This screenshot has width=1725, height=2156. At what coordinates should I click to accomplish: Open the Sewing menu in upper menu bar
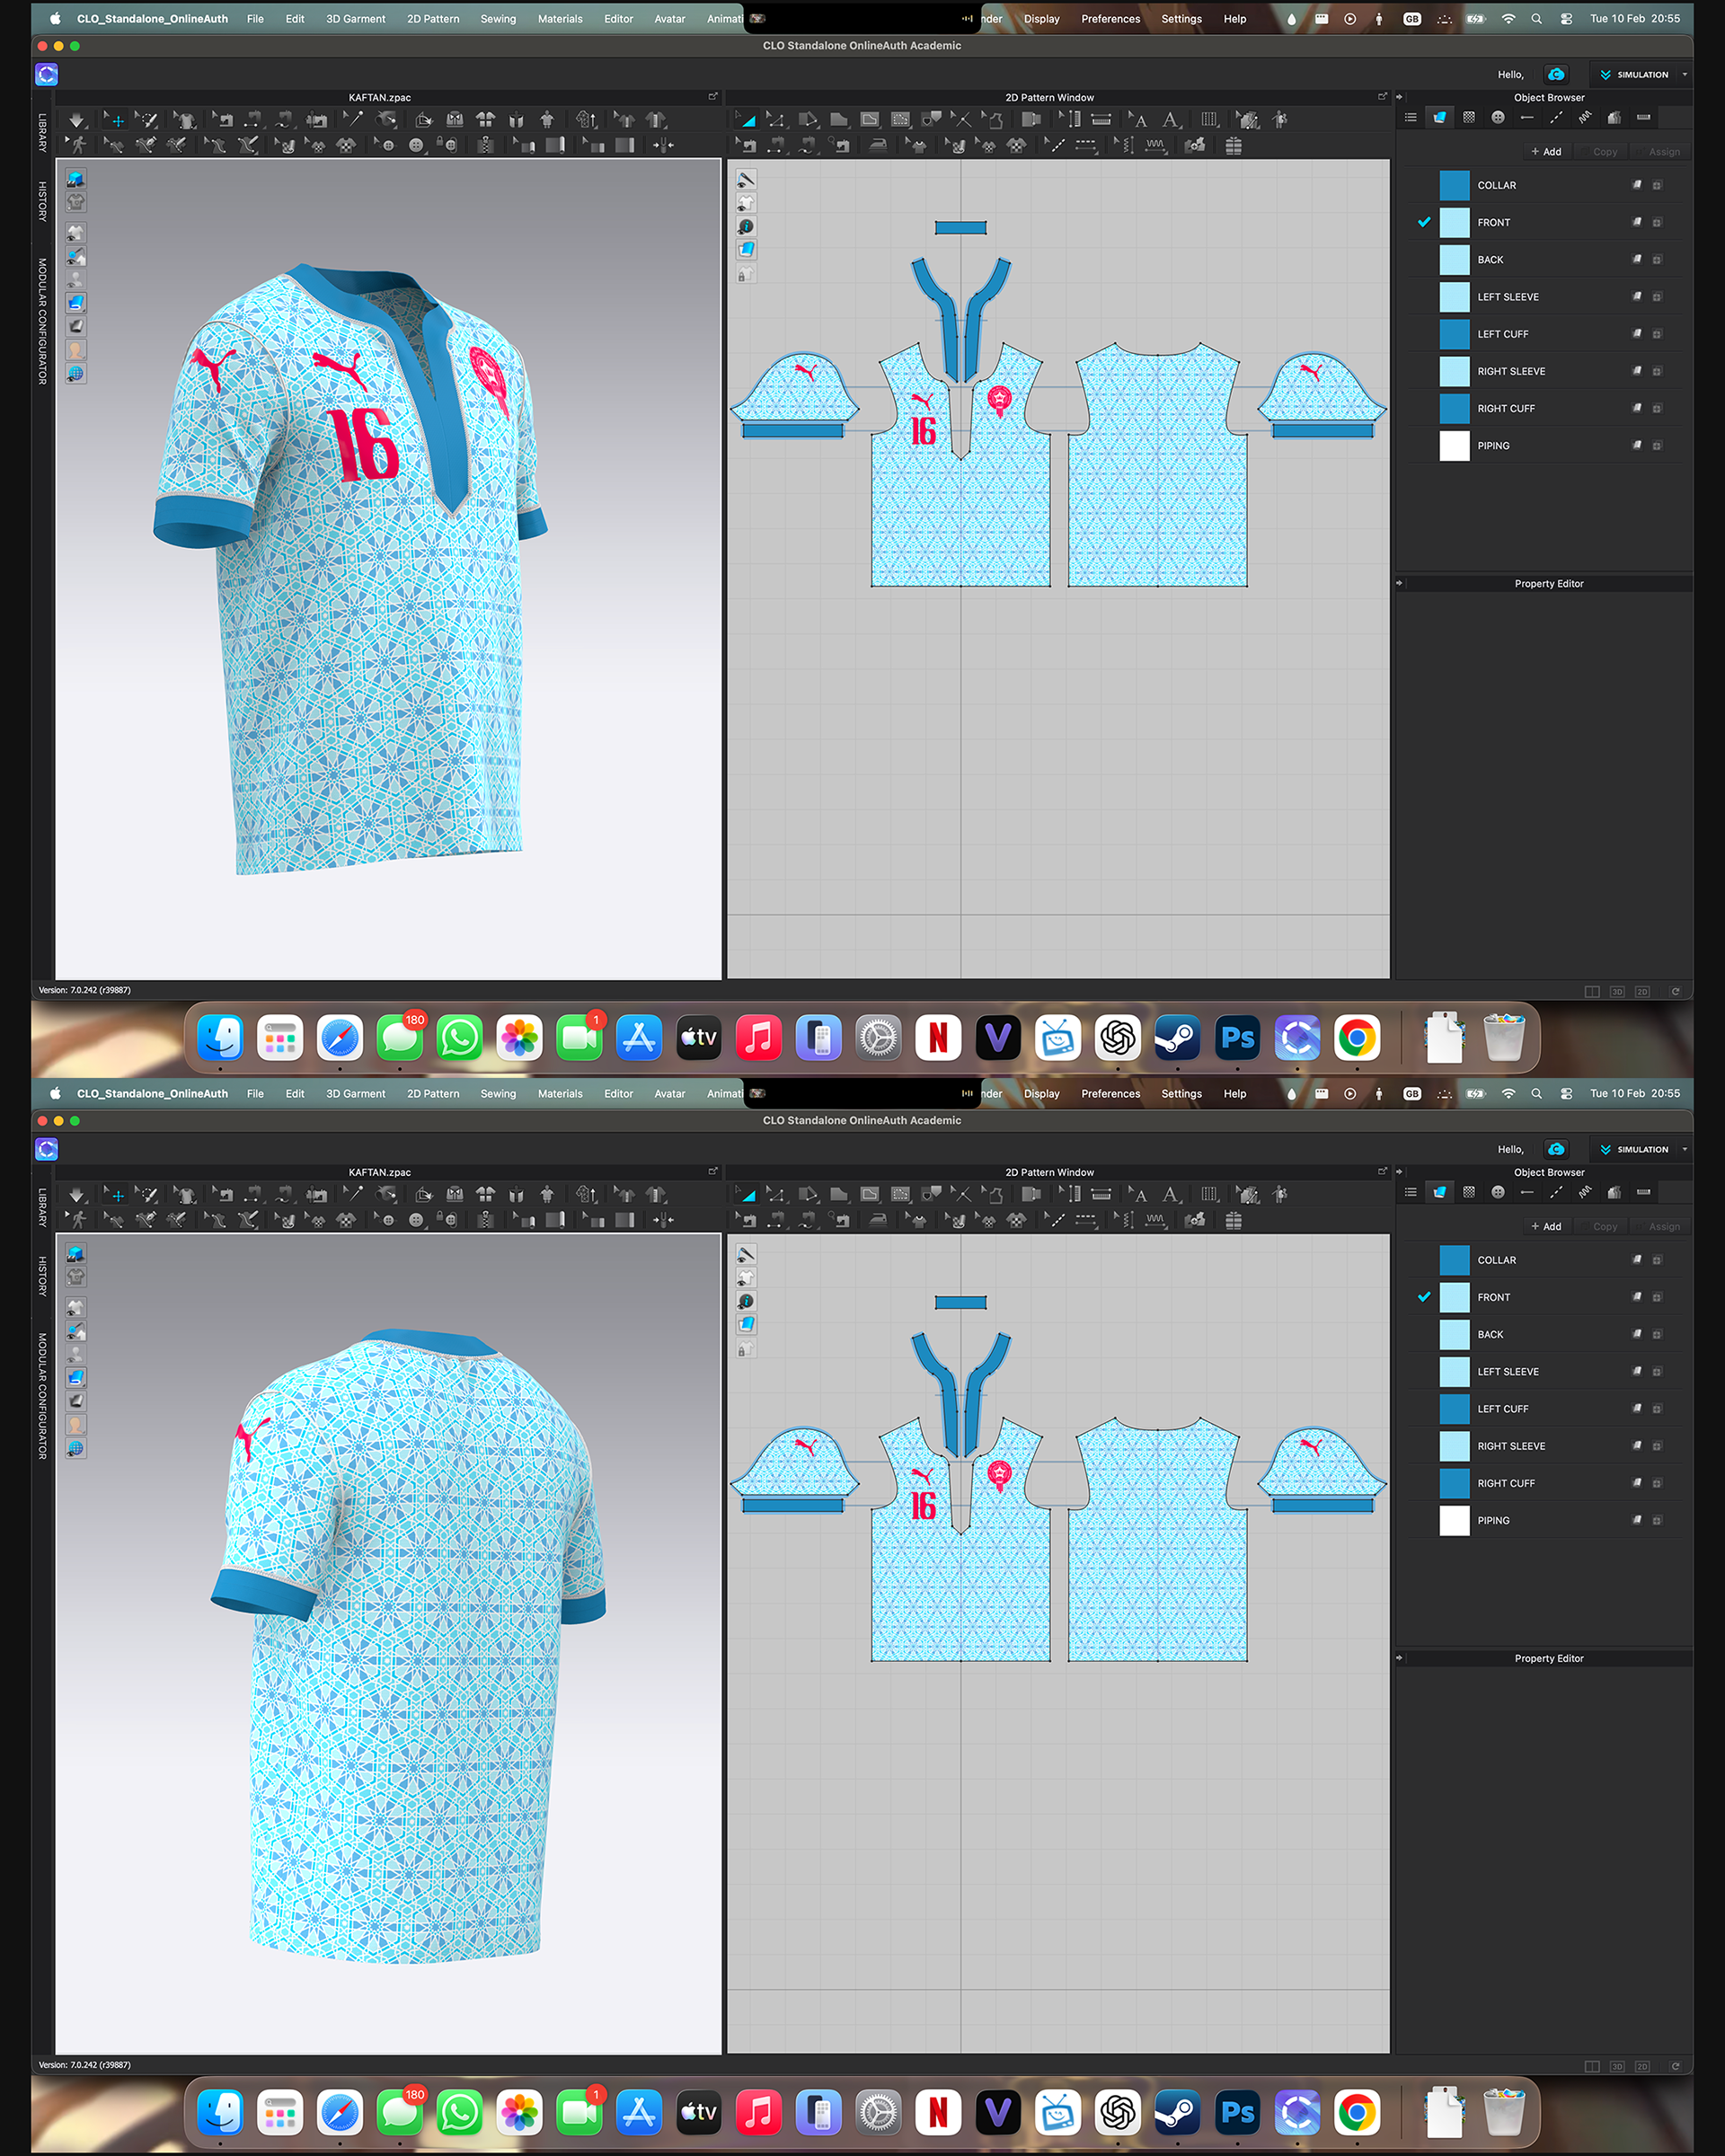pyautogui.click(x=497, y=19)
